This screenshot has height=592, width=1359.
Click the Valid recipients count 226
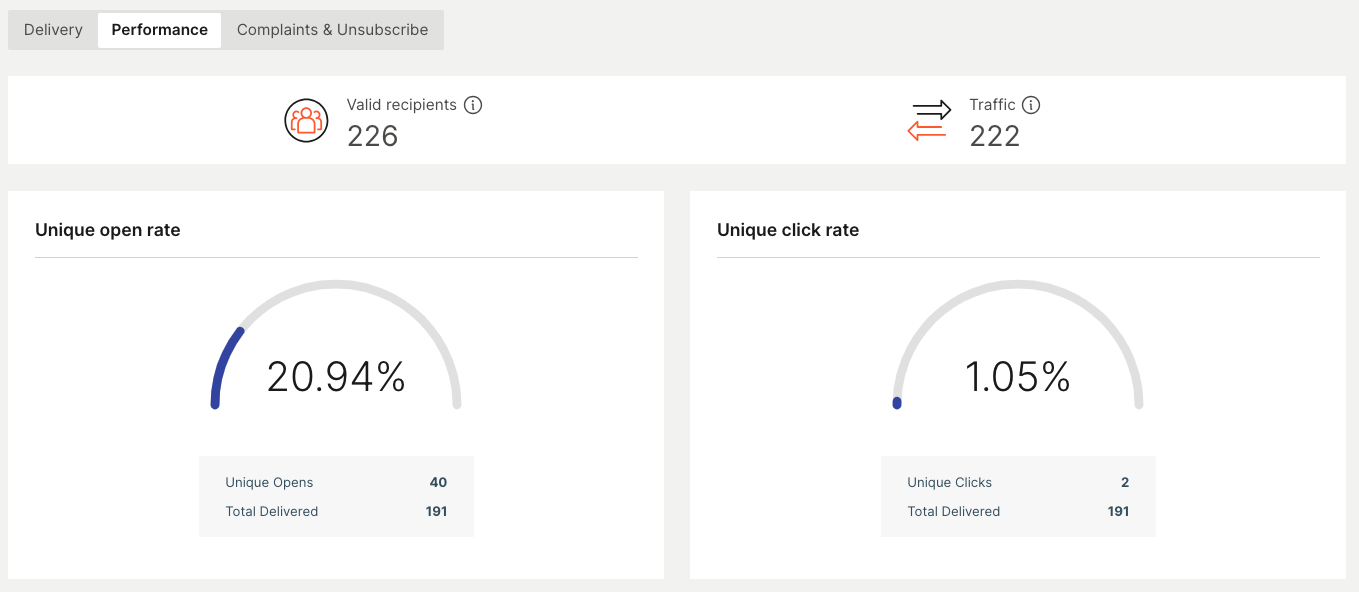(x=372, y=136)
